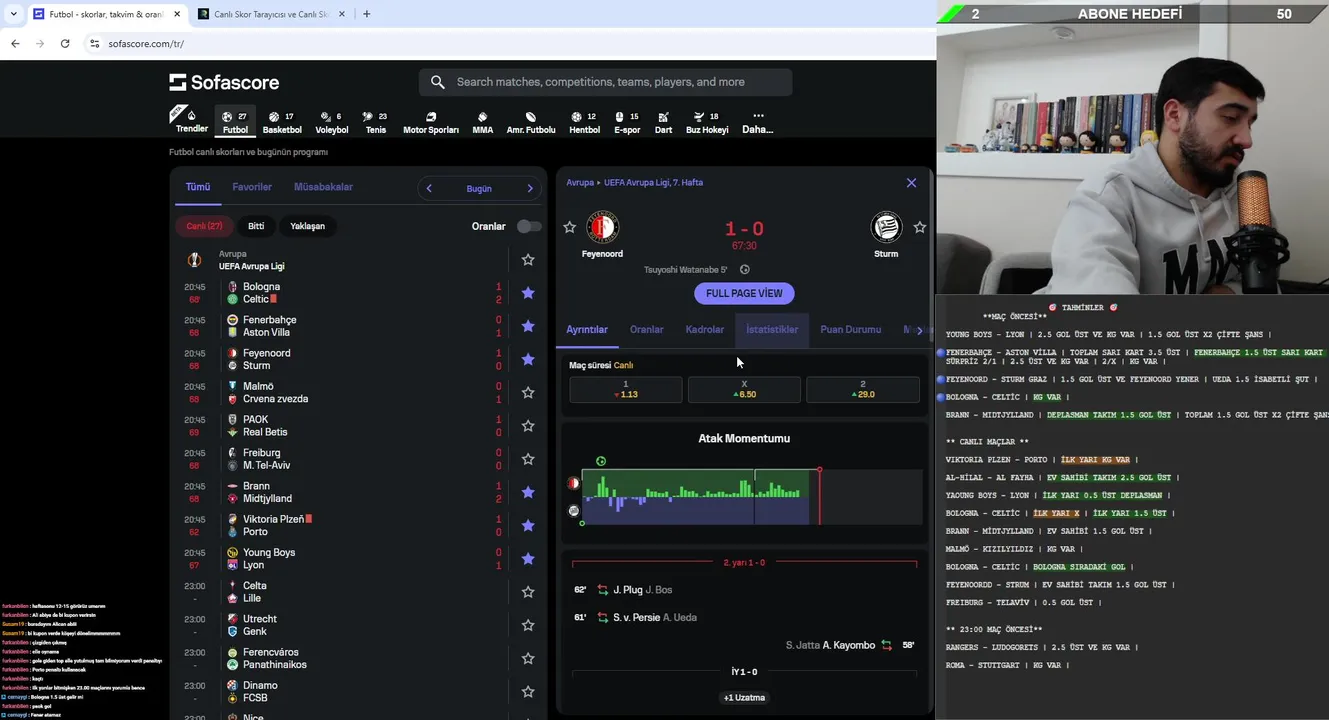Open the Dart sport category

click(663, 121)
